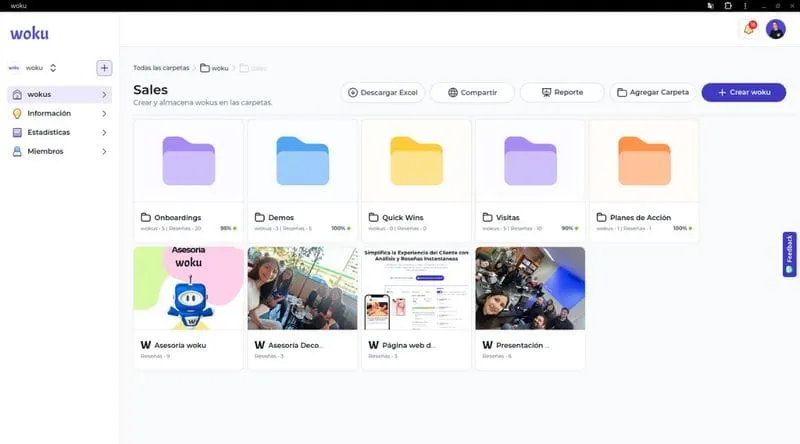Click the extensions puzzle icon in title bar
Viewport: 800px width, 444px height.
click(728, 6)
